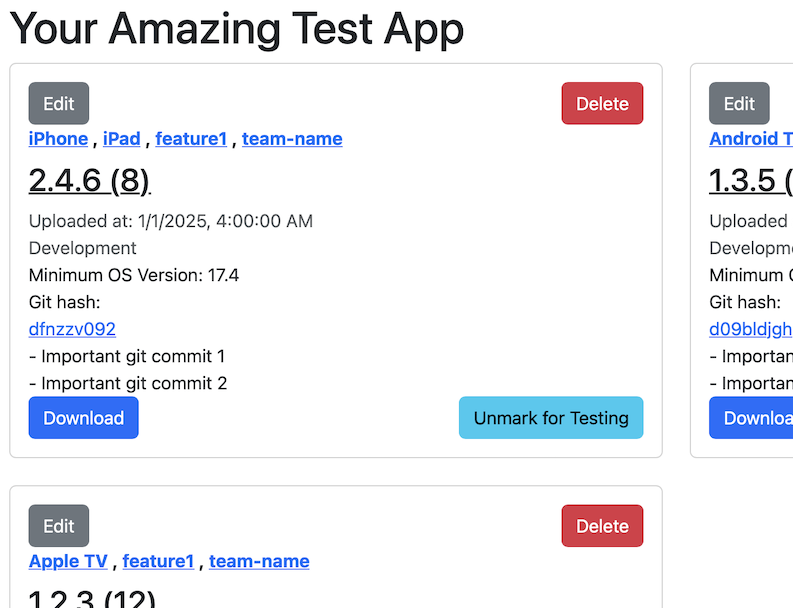Open the iPhone tag link
793x608 pixels.
coord(58,139)
